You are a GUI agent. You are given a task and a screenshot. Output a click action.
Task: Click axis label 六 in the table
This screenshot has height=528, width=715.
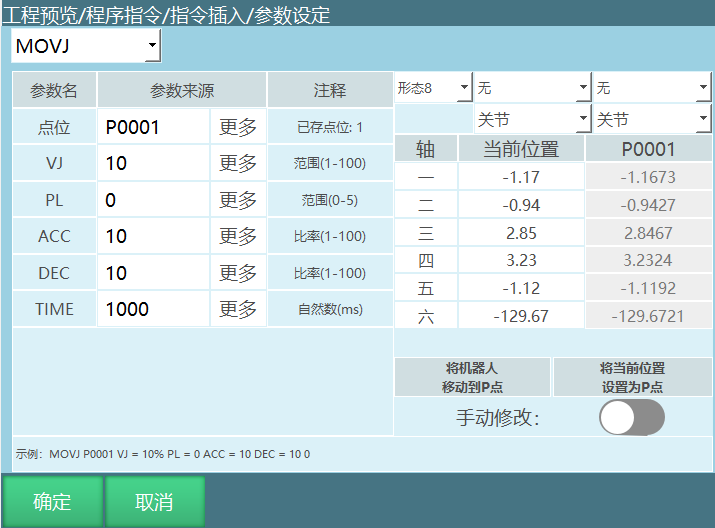tap(425, 316)
